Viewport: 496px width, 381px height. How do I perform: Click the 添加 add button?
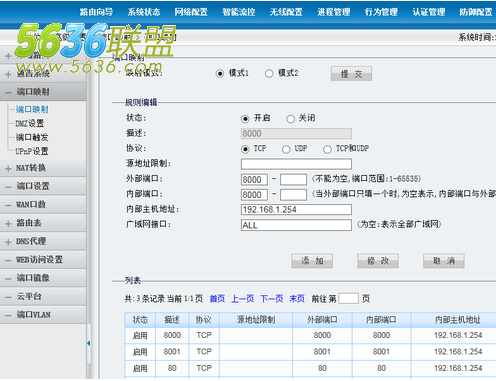(312, 261)
